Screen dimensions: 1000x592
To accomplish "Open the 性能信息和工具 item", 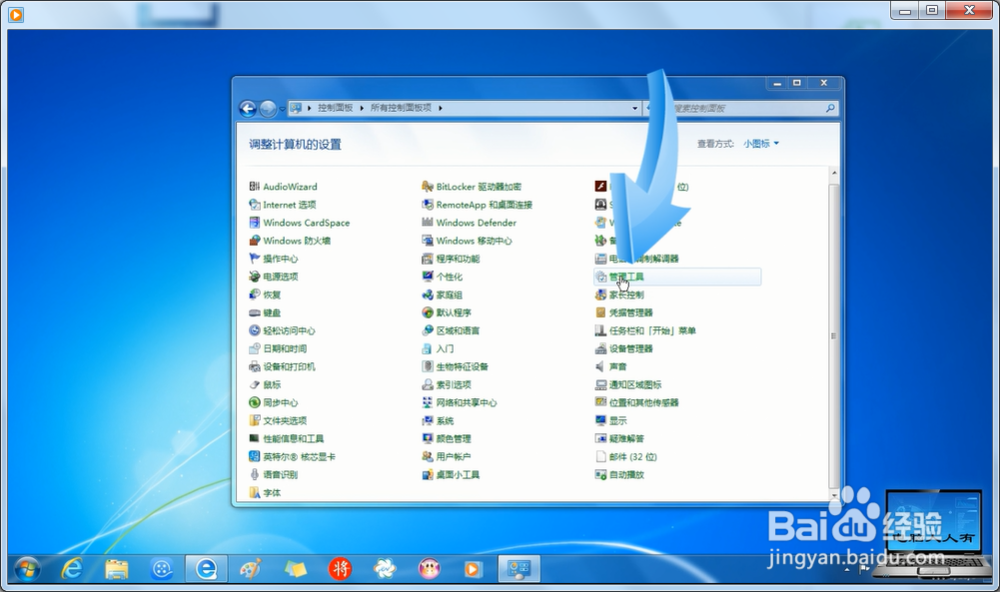I will [x=286, y=438].
